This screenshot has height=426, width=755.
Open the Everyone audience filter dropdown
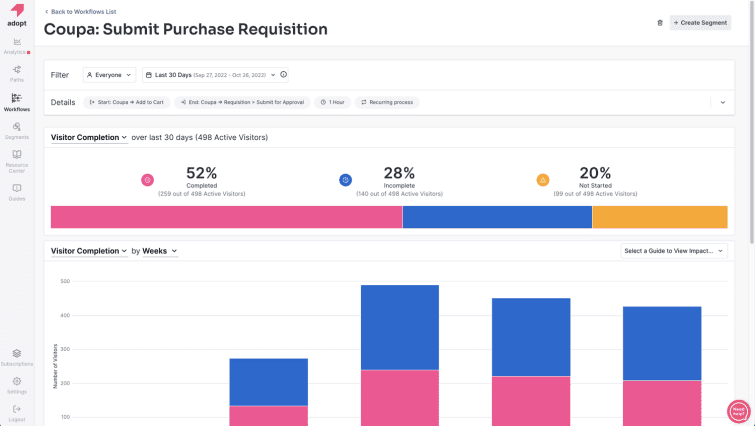tap(109, 75)
